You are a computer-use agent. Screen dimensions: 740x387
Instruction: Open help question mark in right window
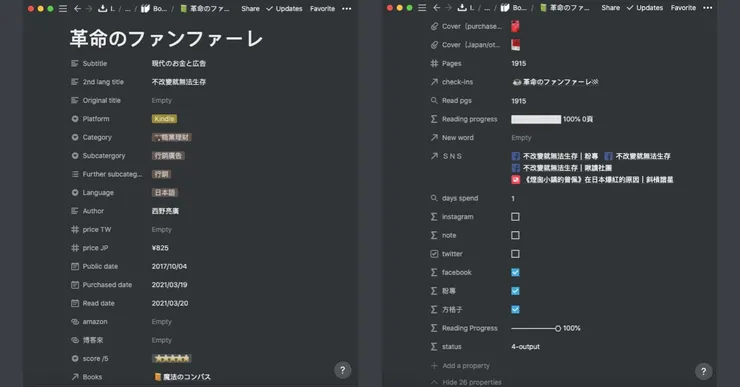point(703,371)
